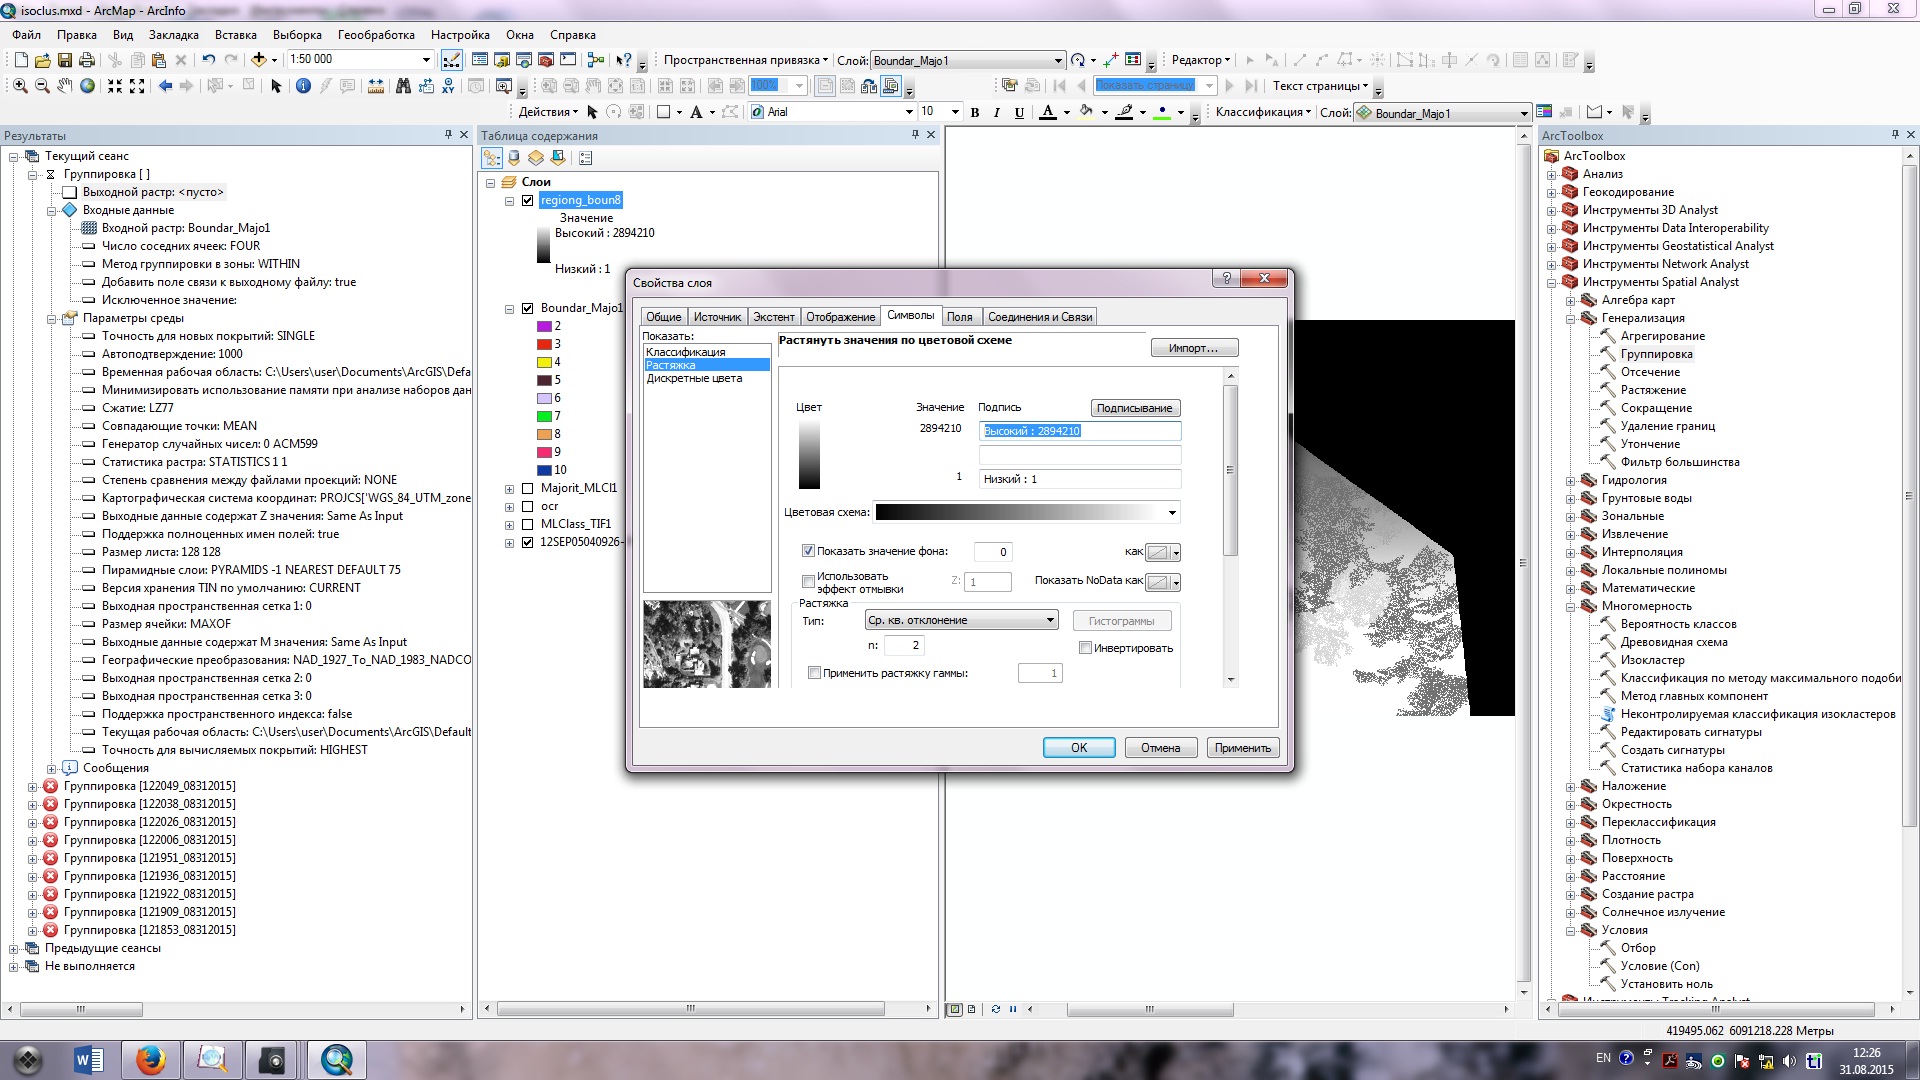Click the red swatch for class 3
This screenshot has width=1920, height=1080.
tap(544, 344)
